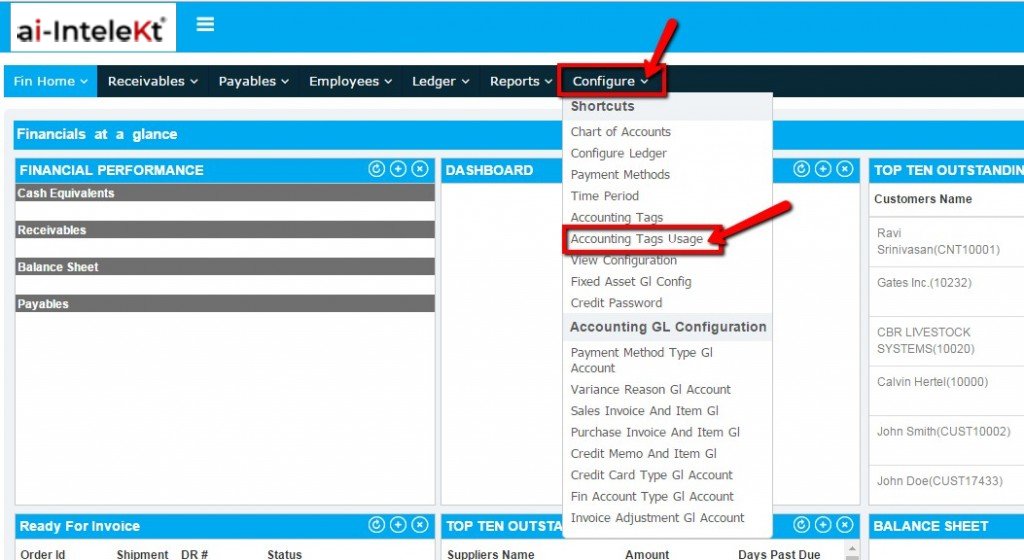Screen dimensions: 1024x560
Task: Click plus icon on Dashboard panel
Action: pyautogui.click(x=823, y=169)
